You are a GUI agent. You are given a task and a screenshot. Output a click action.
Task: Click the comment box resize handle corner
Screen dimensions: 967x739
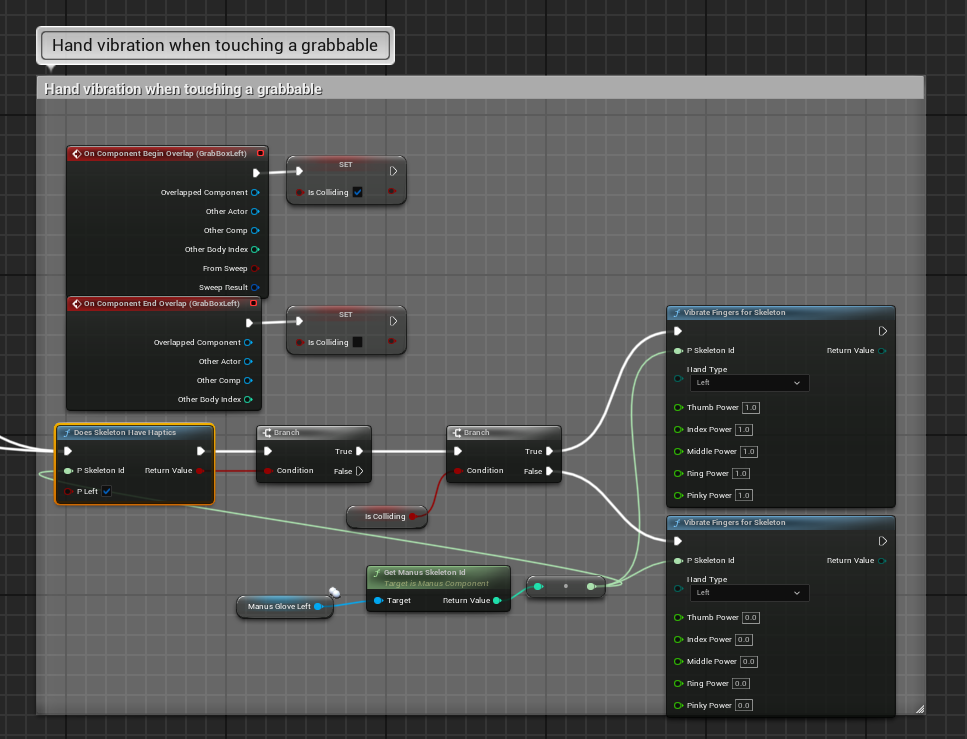(x=918, y=708)
